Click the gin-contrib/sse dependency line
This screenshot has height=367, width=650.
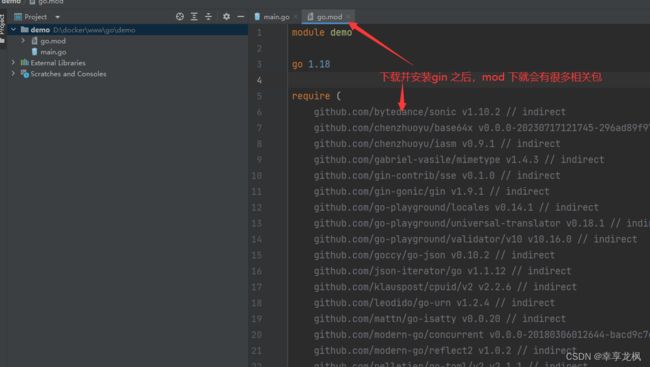click(x=437, y=176)
